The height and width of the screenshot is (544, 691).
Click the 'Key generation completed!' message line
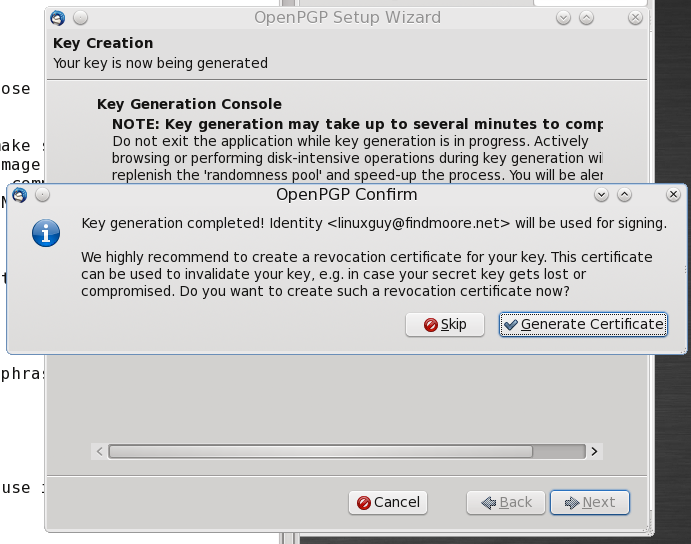(x=374, y=223)
